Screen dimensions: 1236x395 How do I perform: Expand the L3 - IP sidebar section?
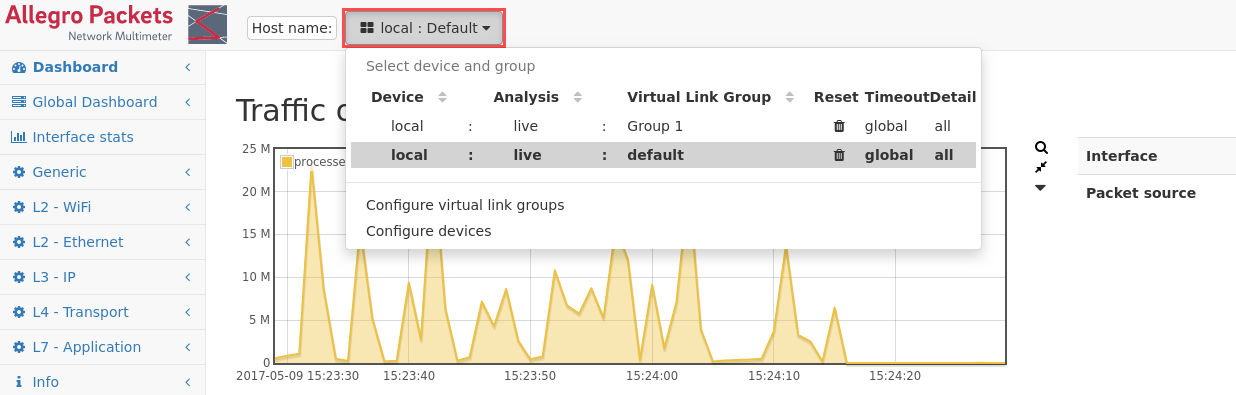102,277
